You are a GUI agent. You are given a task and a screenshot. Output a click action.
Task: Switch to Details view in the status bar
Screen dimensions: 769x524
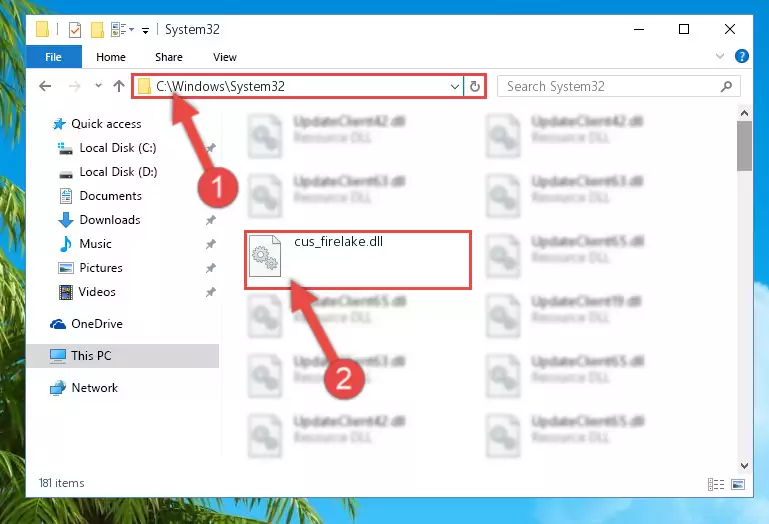716,484
